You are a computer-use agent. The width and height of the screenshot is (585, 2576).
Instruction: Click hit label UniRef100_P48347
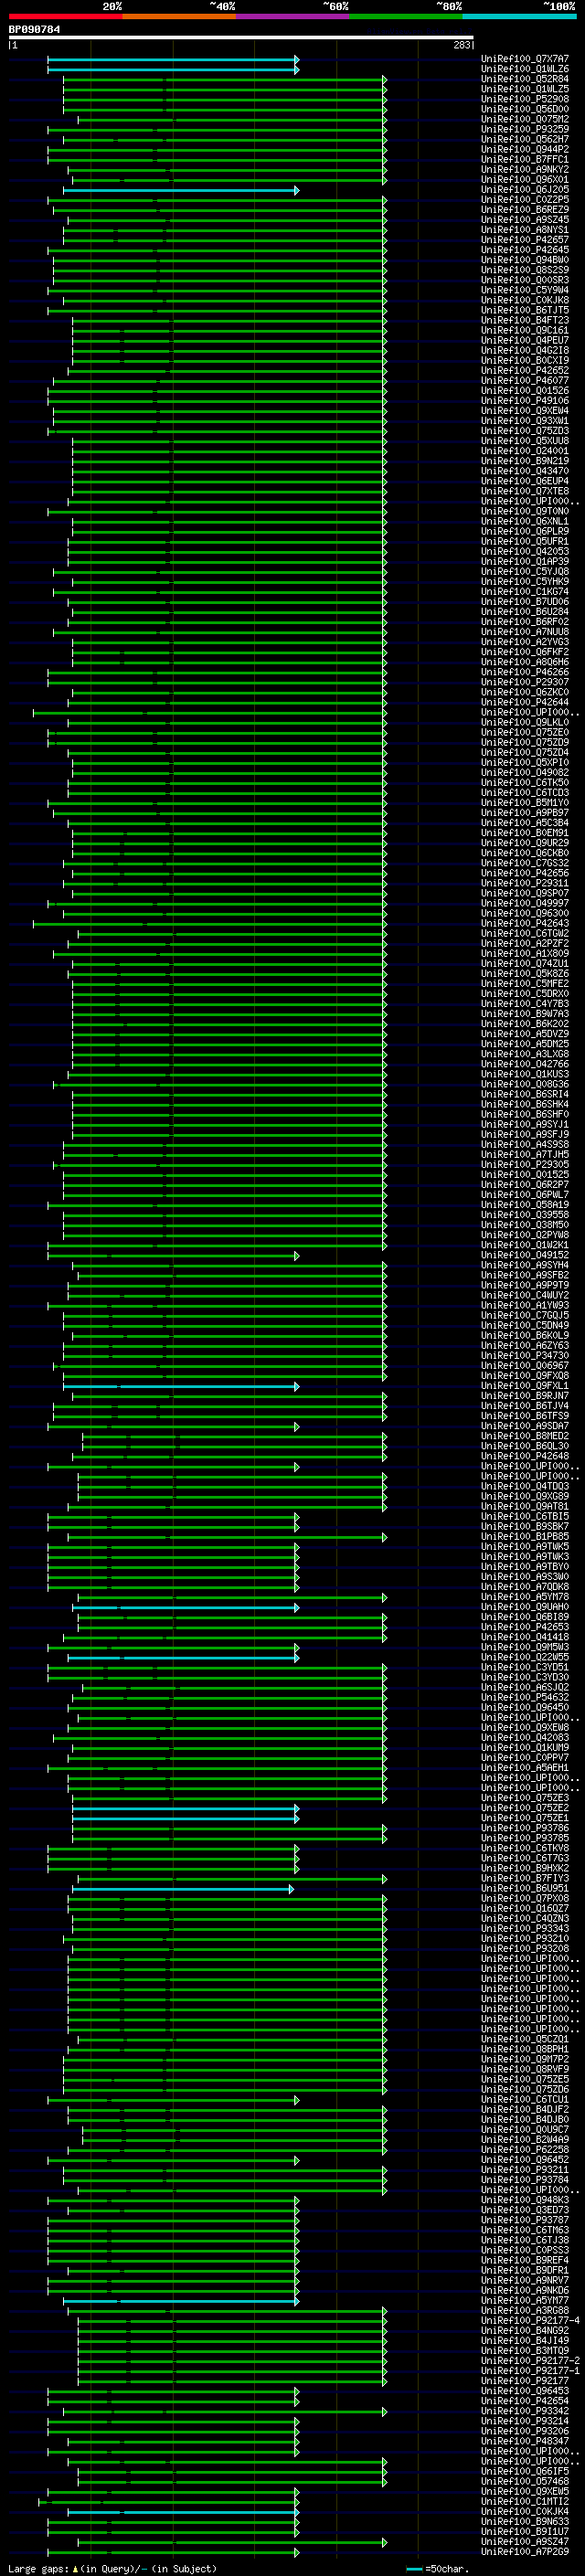tap(525, 2441)
